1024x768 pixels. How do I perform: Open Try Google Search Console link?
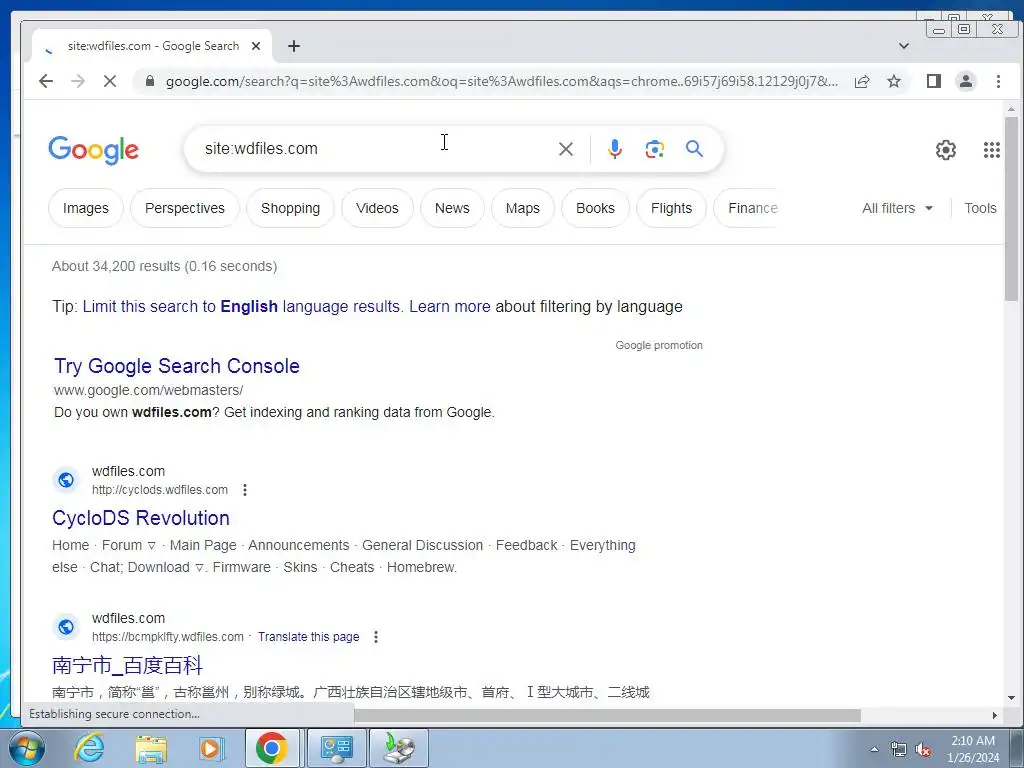176,366
